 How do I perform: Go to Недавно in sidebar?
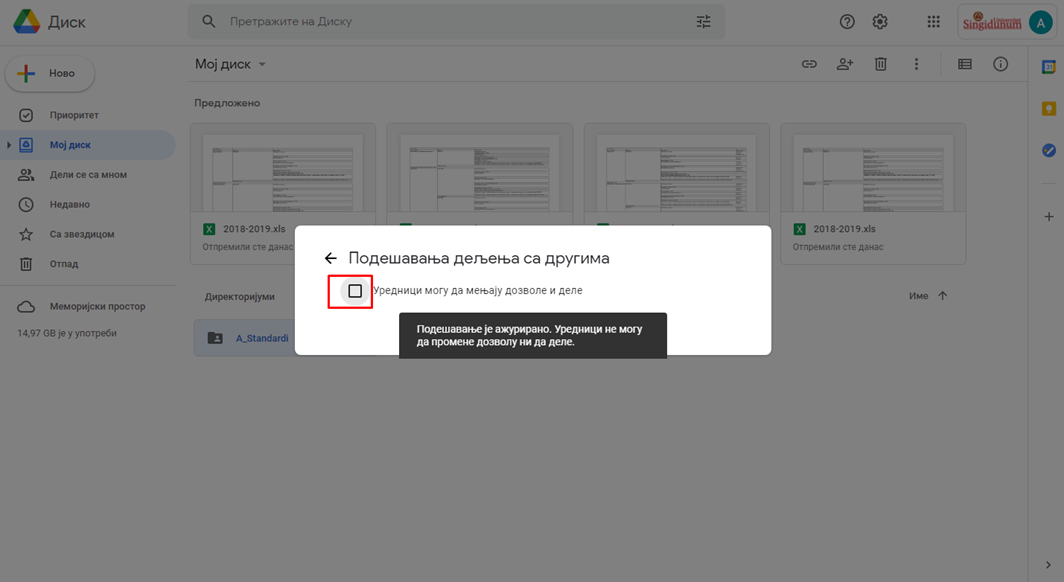[70, 205]
